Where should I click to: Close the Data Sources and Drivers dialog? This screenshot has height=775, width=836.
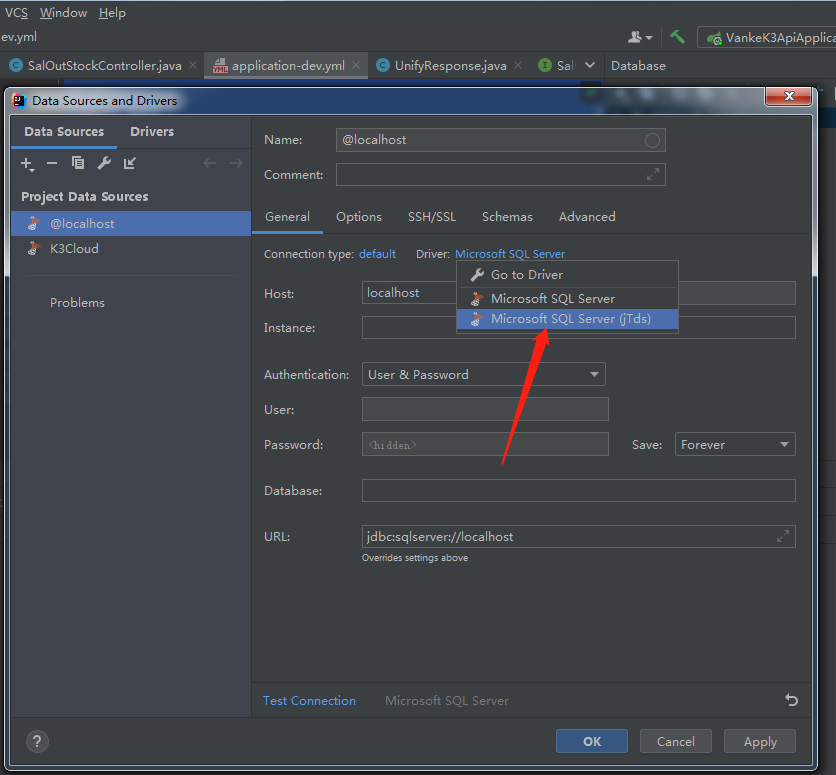point(789,96)
